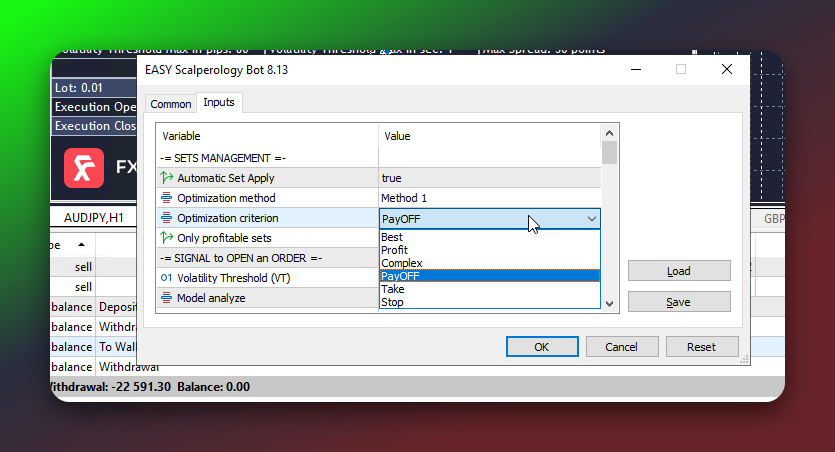Select the balance To Wall row in history
Image resolution: width=835 pixels, height=452 pixels.
[x=94, y=347]
